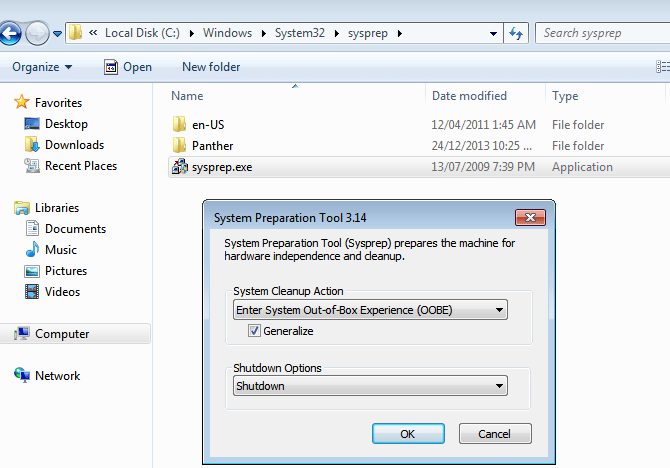This screenshot has width=670, height=468.
Task: Cancel the System Preparation Tool dialog
Action: pyautogui.click(x=495, y=434)
